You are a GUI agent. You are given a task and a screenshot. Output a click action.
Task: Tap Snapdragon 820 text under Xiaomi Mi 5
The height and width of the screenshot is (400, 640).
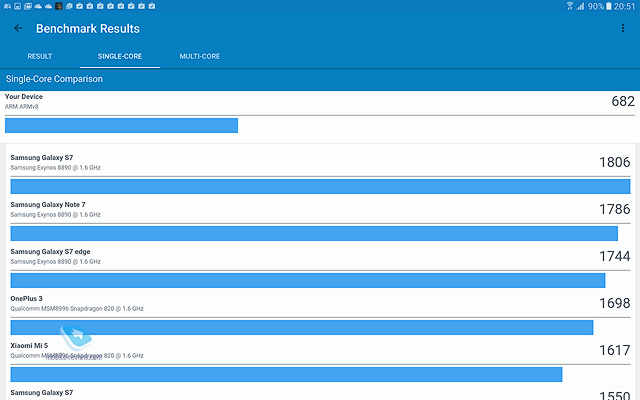tap(77, 356)
